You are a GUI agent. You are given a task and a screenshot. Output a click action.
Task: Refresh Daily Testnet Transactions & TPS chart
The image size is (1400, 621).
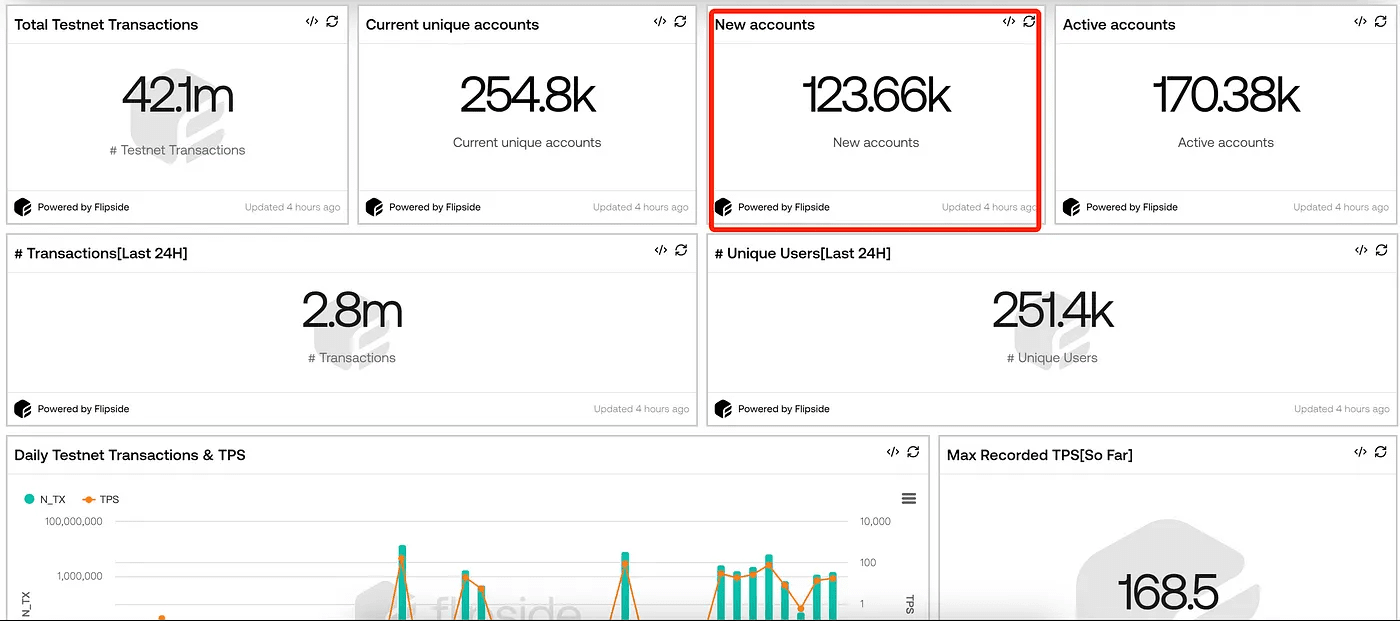(x=913, y=452)
